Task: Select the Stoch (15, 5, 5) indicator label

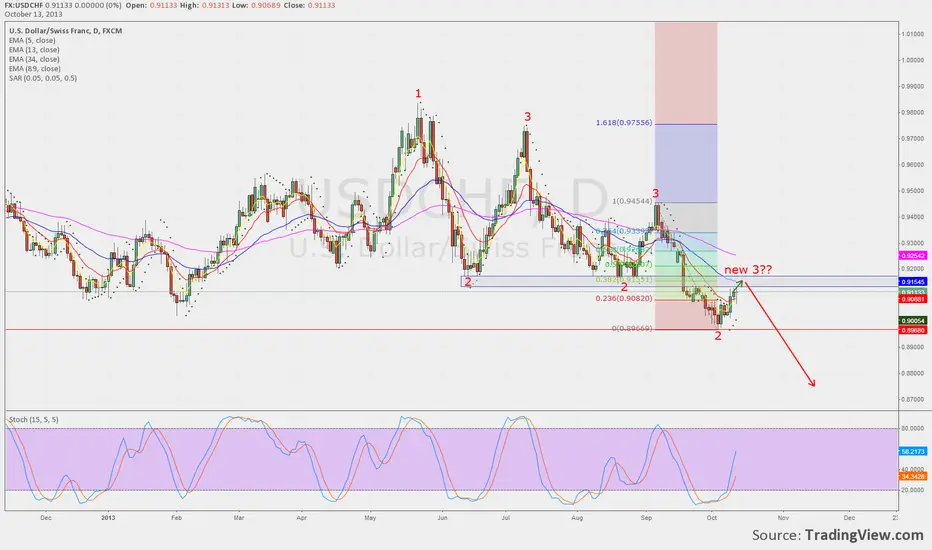Action: [x=34, y=420]
